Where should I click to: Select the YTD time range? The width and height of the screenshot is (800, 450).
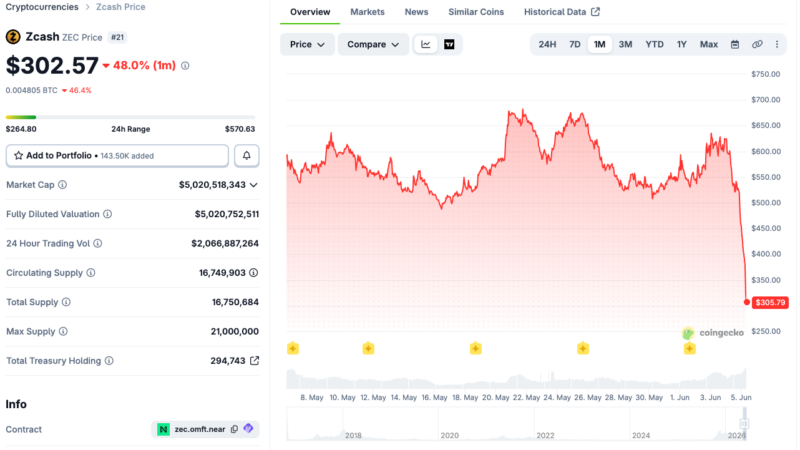655,44
